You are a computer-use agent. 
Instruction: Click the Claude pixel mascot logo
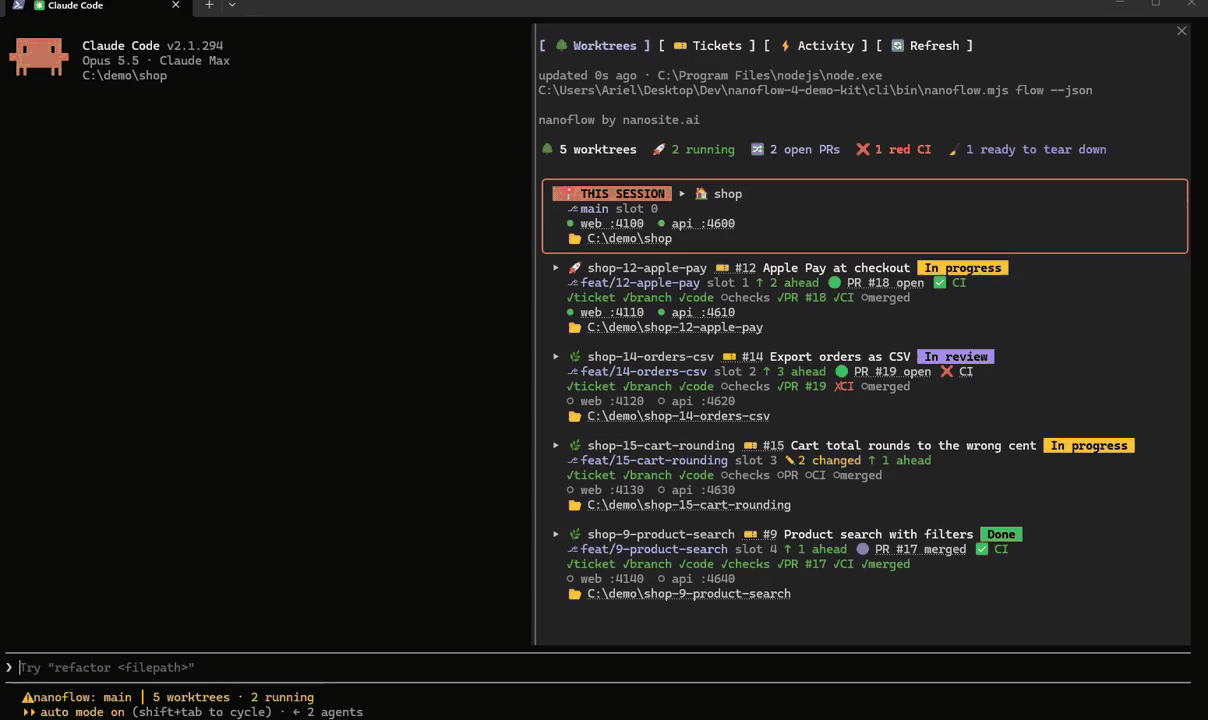39,57
